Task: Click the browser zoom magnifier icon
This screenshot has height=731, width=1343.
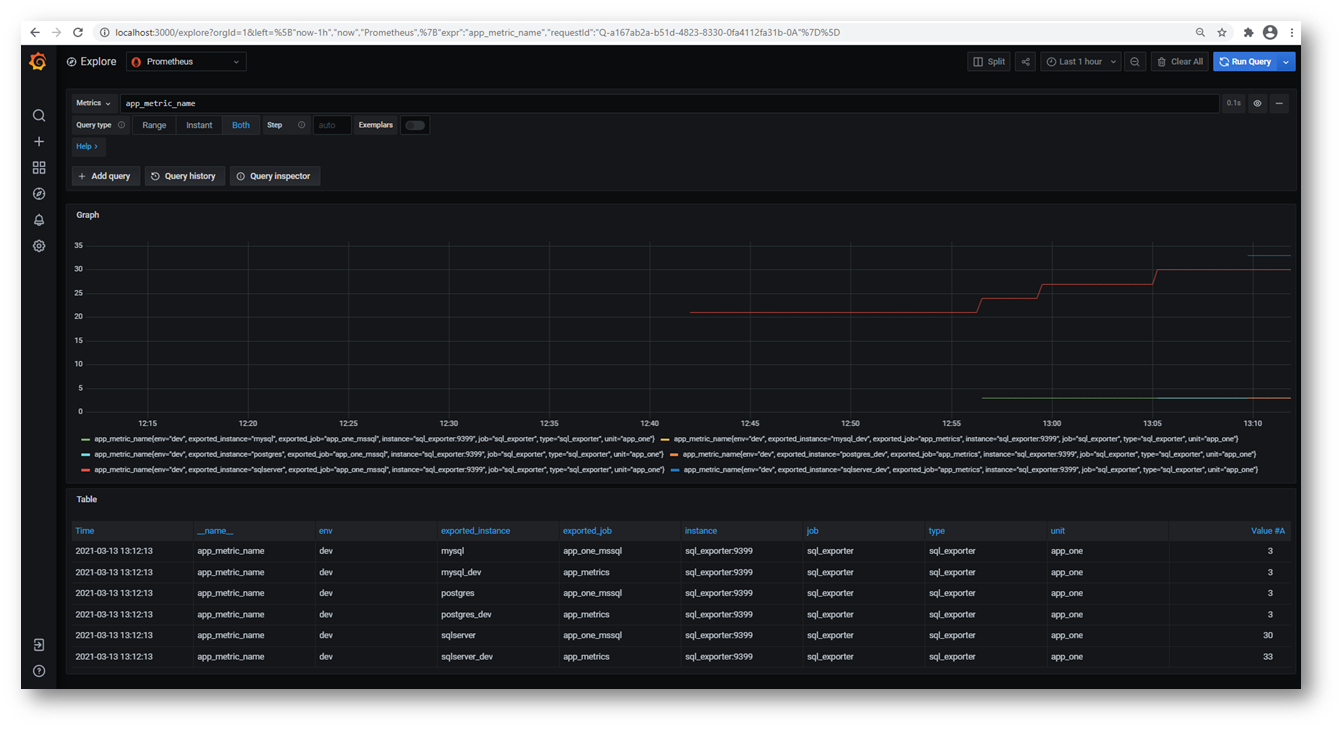Action: click(1200, 32)
